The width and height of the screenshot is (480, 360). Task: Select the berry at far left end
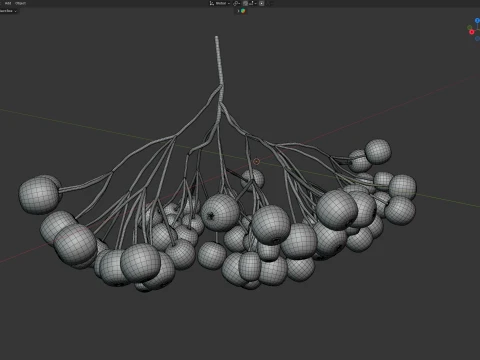[x=39, y=194]
